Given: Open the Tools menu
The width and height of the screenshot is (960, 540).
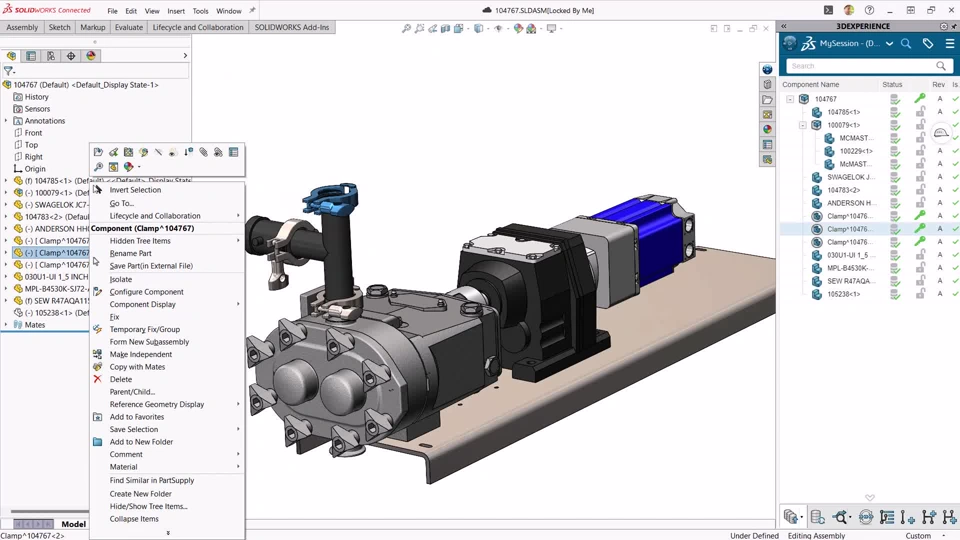Looking at the screenshot, I should [x=200, y=11].
